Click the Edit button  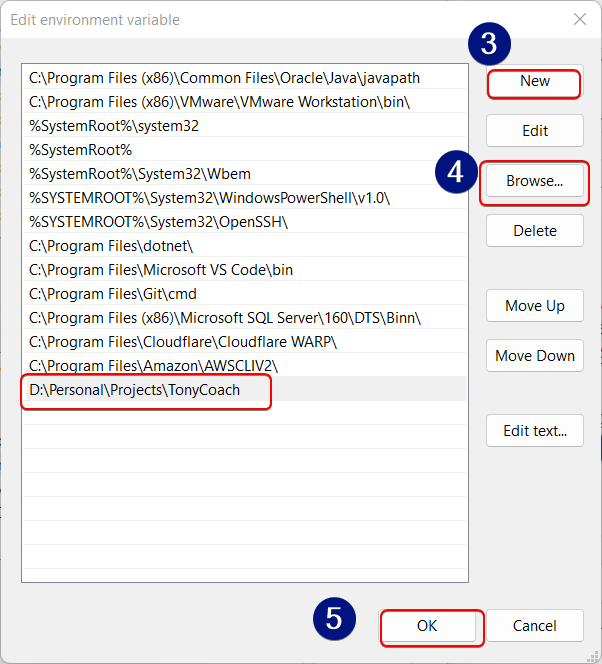[x=534, y=131]
